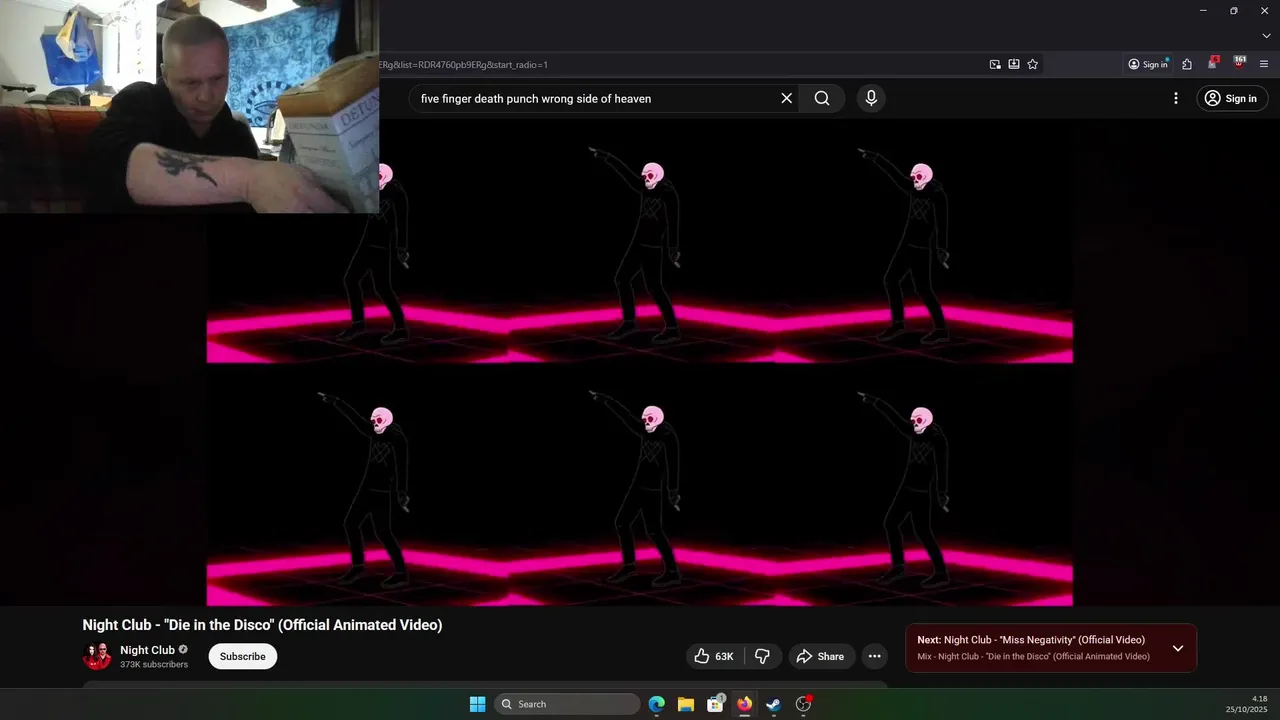The width and height of the screenshot is (1280, 720).
Task: Click the extension icon with red 6 badge
Action: [x=1213, y=63]
